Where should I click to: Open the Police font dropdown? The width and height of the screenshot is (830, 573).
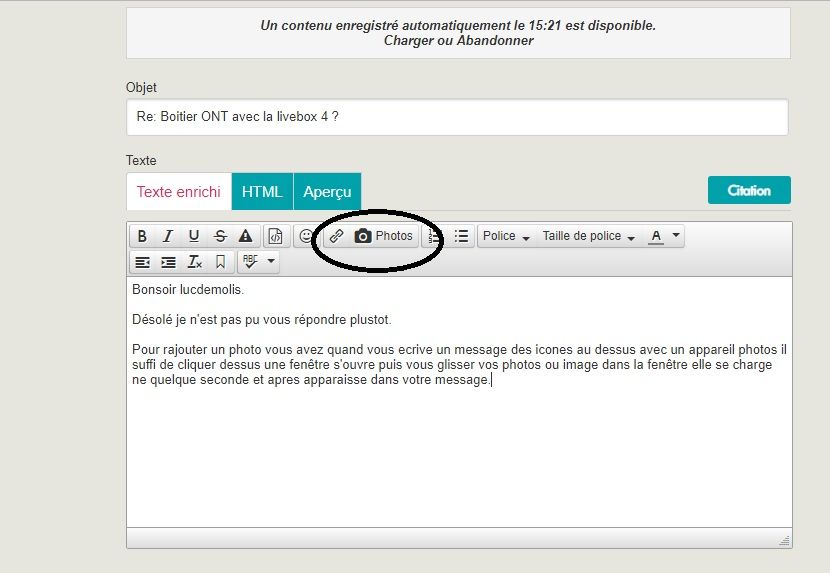click(506, 236)
